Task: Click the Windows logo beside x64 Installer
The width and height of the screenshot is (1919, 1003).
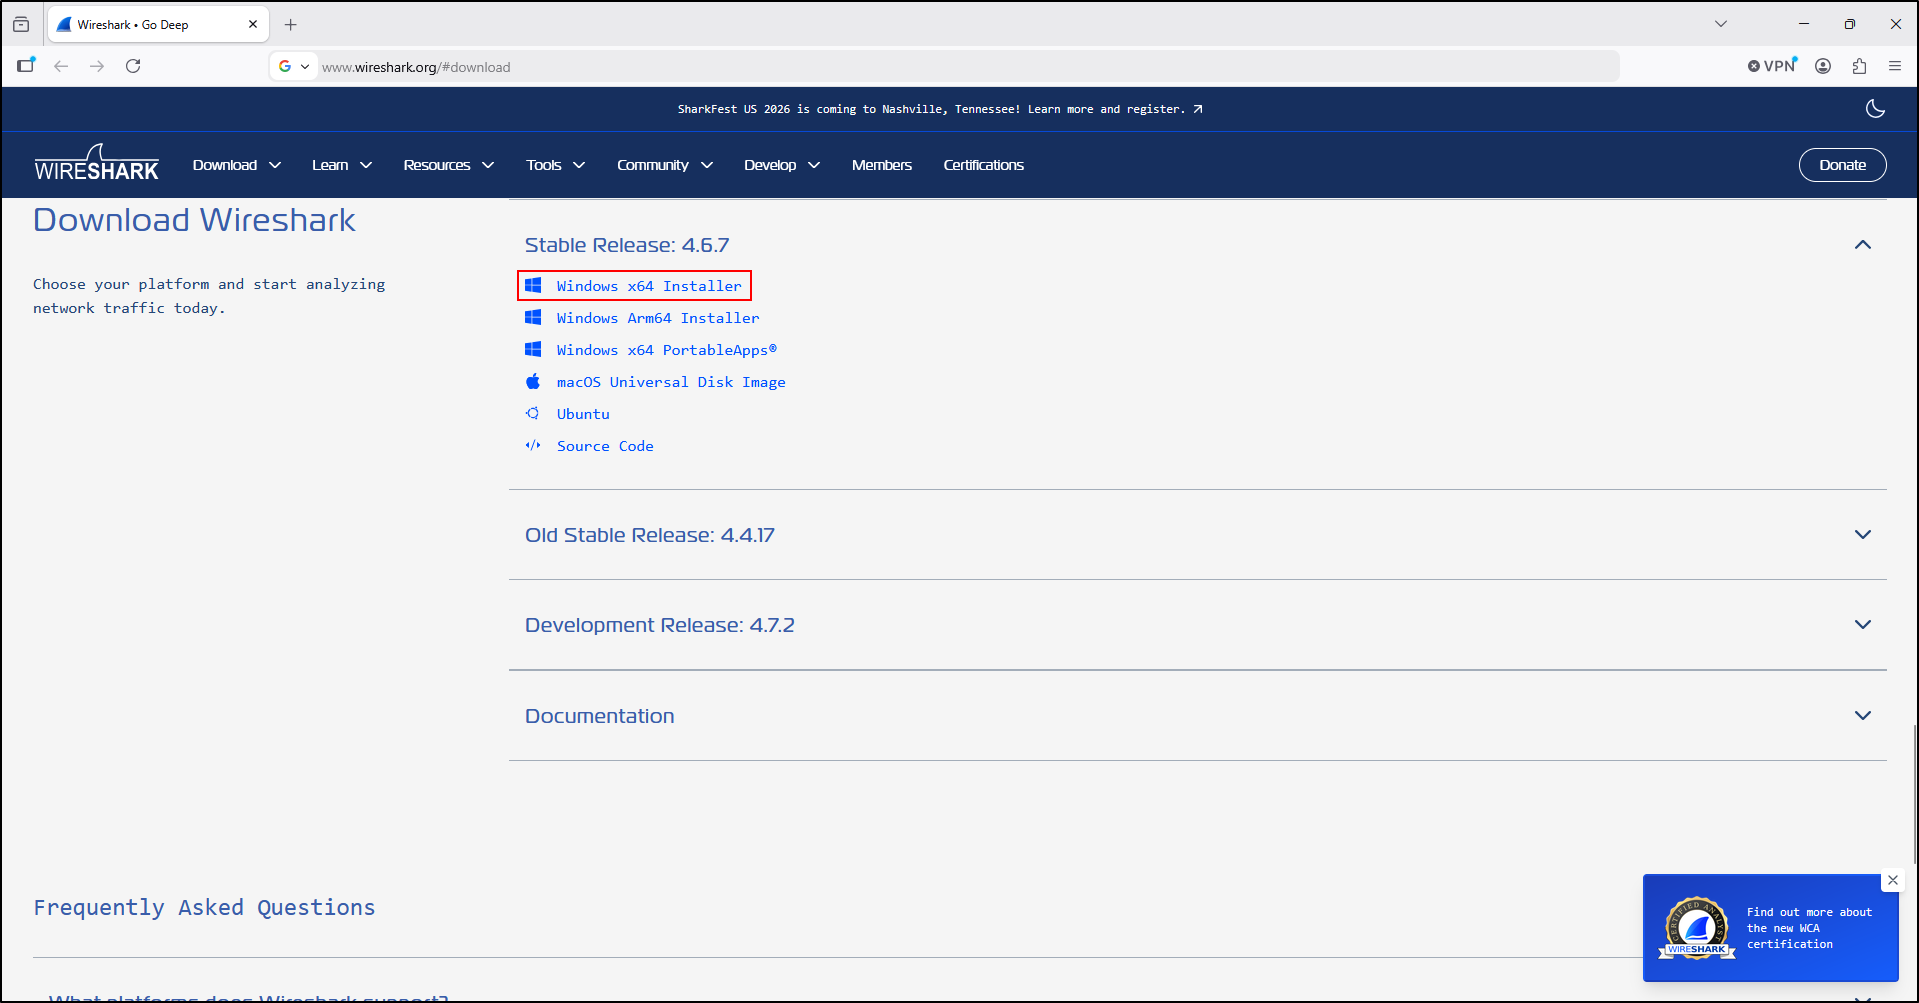Action: tap(533, 286)
